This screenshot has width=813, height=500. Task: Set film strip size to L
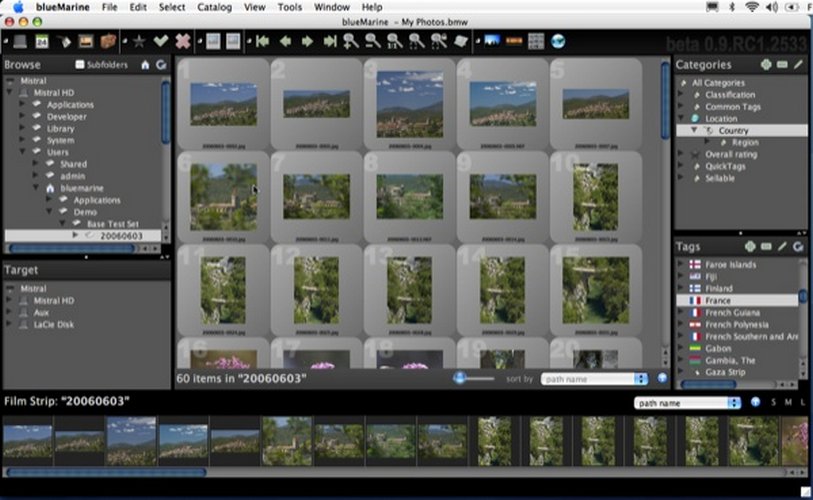tap(803, 403)
